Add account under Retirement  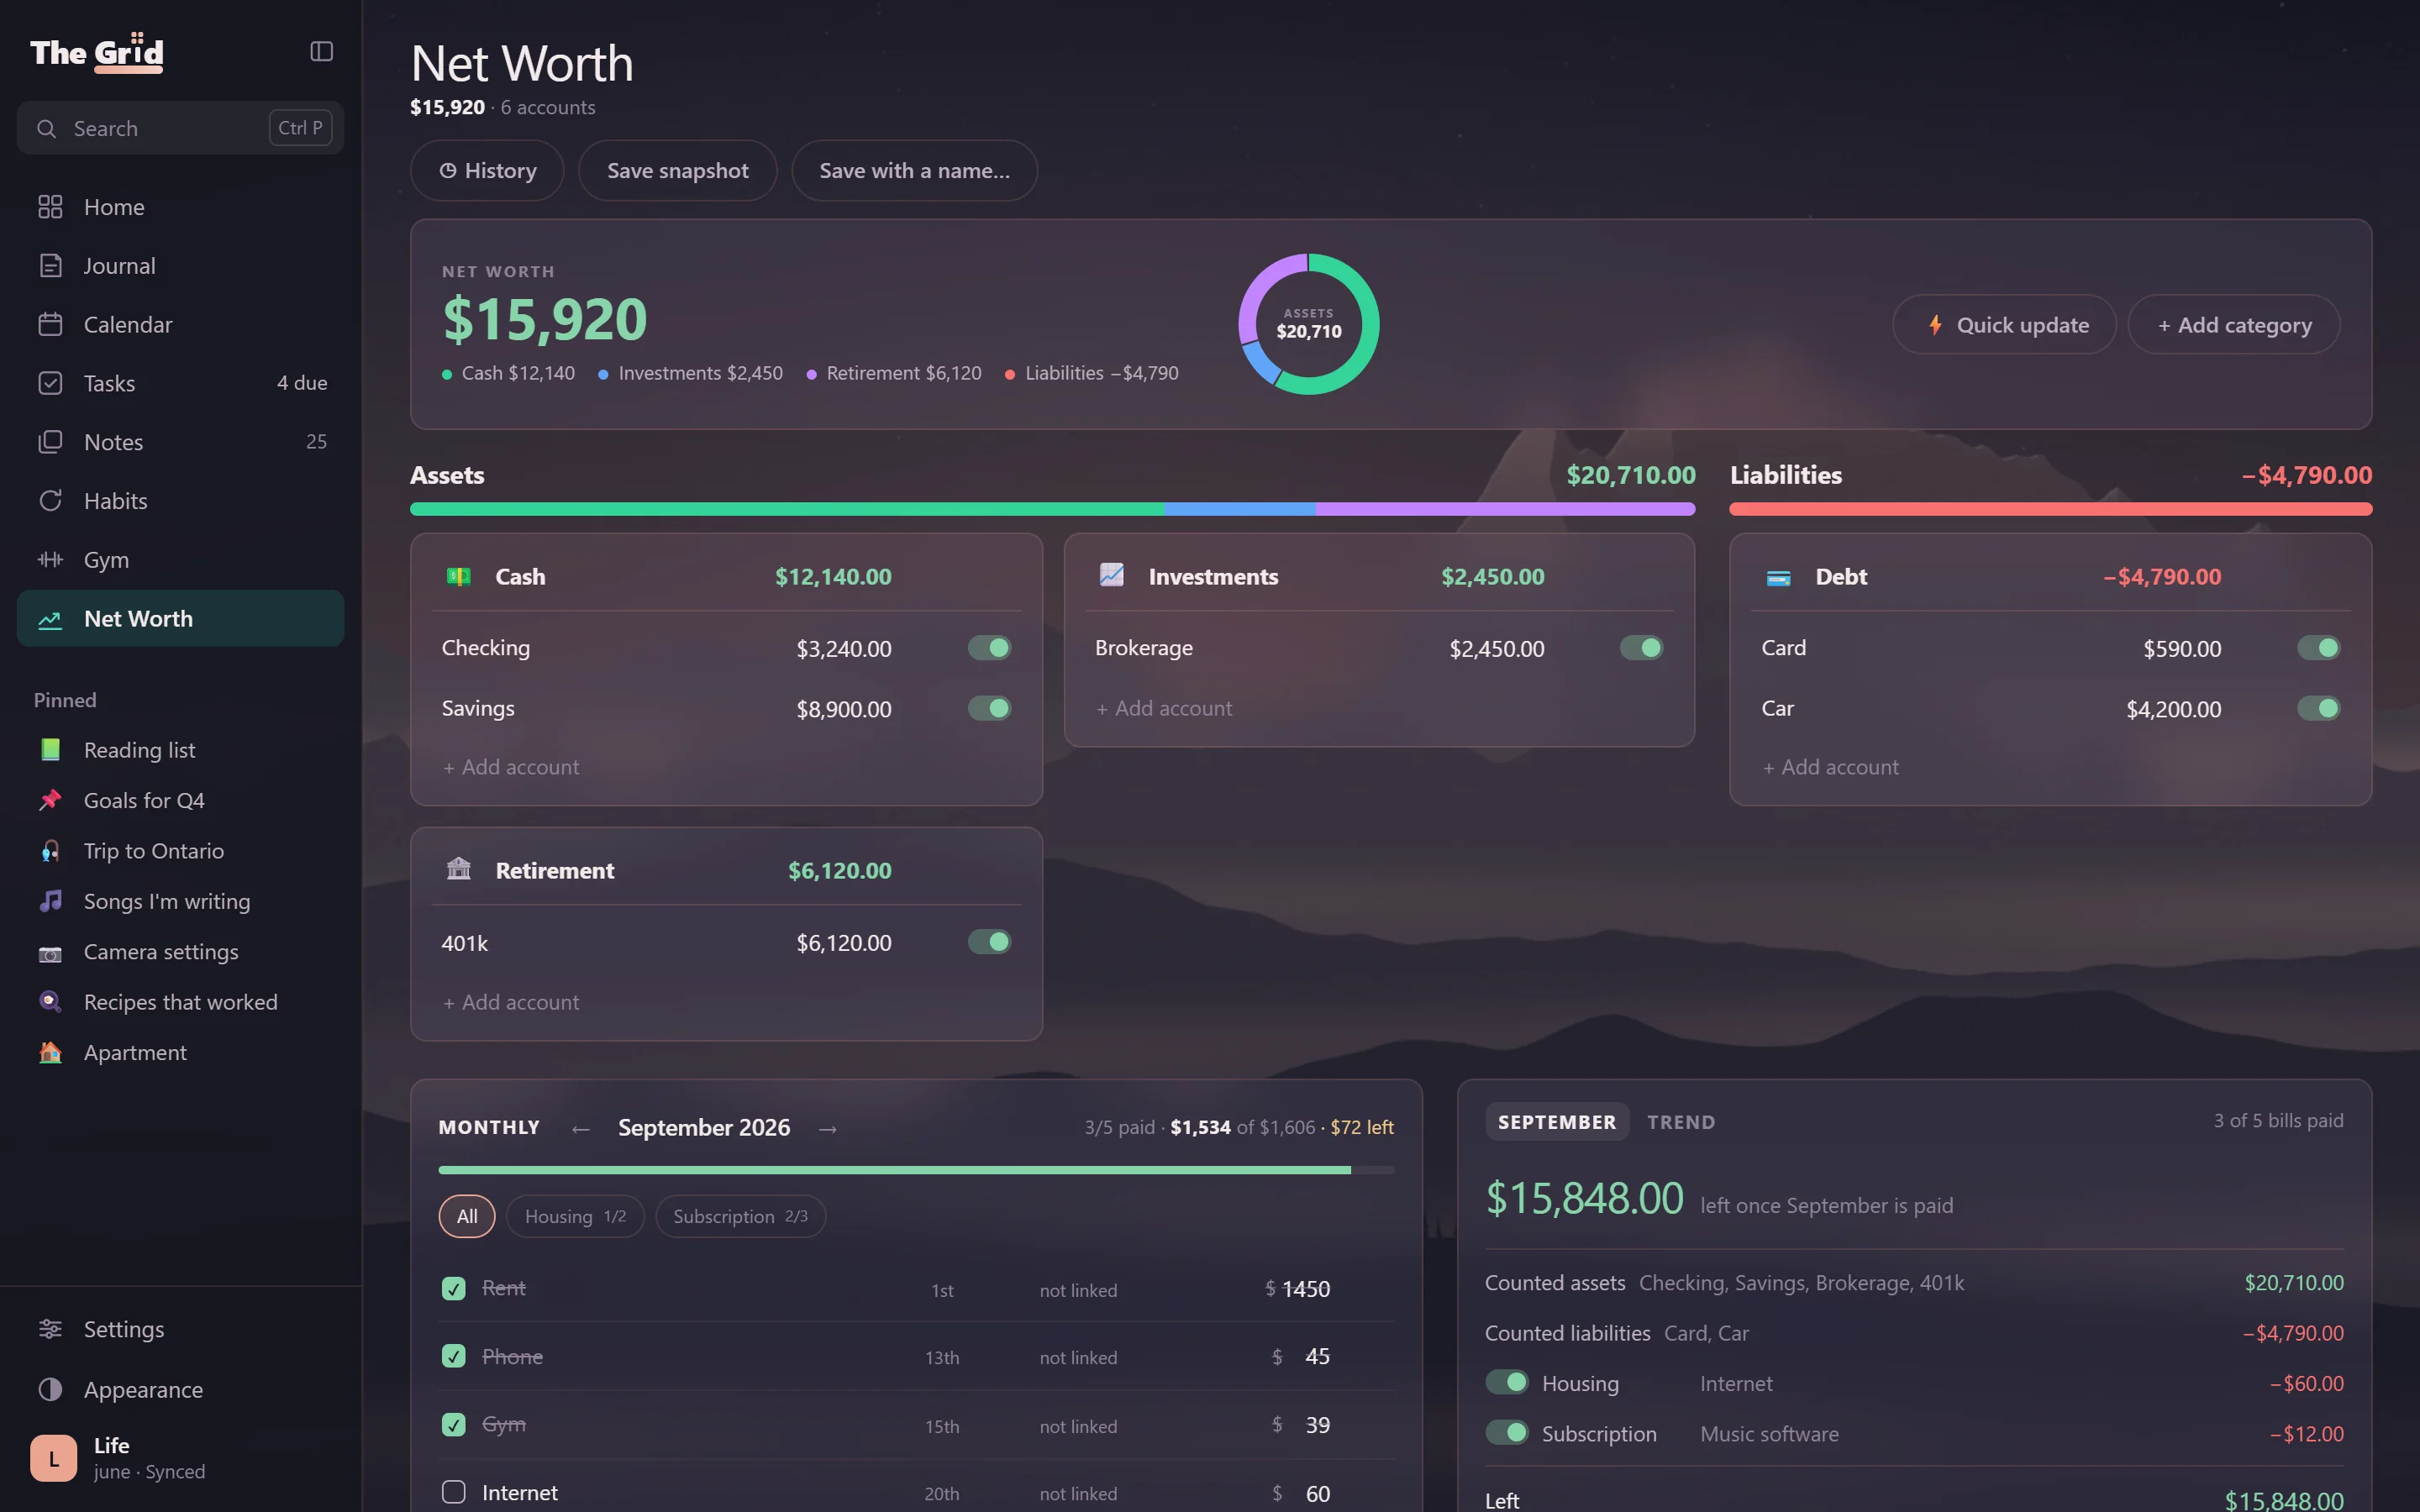pyautogui.click(x=511, y=1002)
